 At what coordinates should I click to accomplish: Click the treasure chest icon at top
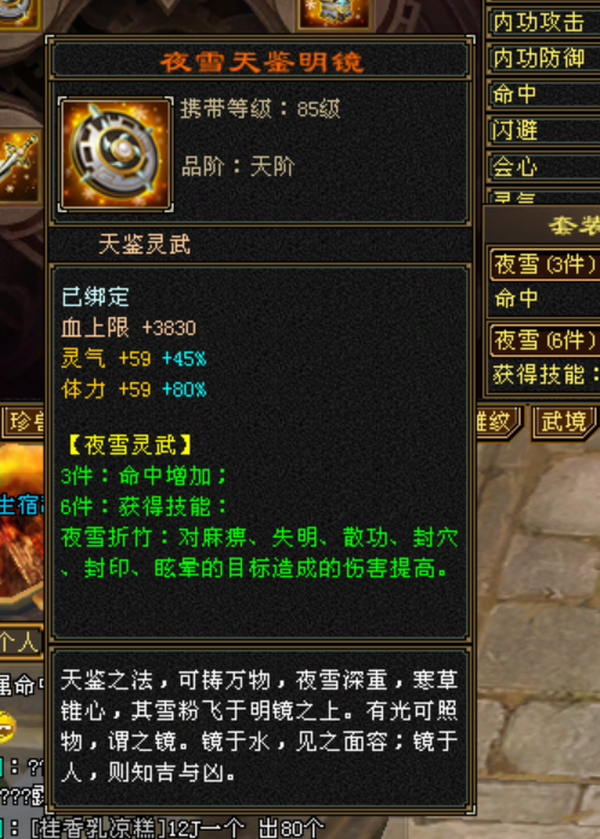coord(333,13)
